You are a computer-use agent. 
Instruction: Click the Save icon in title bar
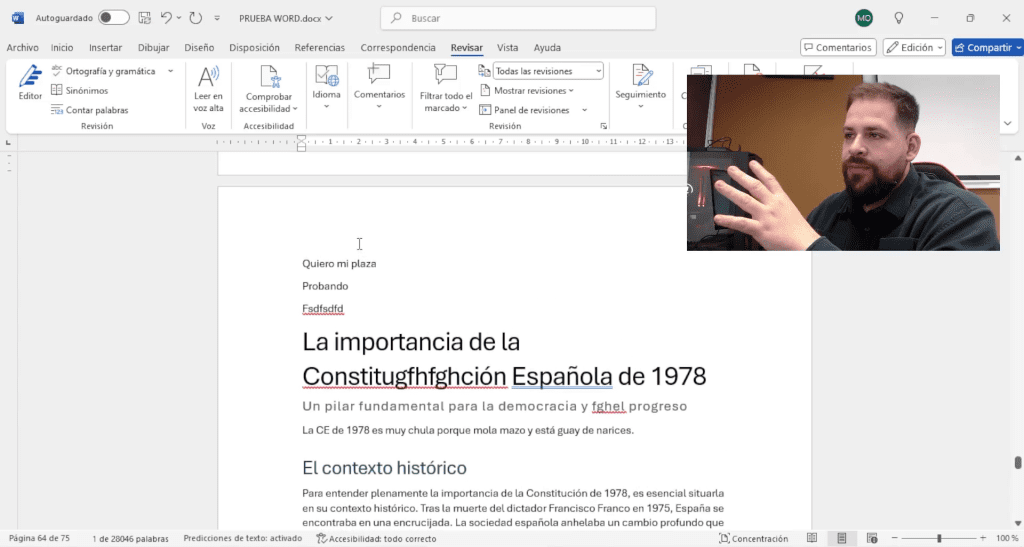(x=145, y=18)
